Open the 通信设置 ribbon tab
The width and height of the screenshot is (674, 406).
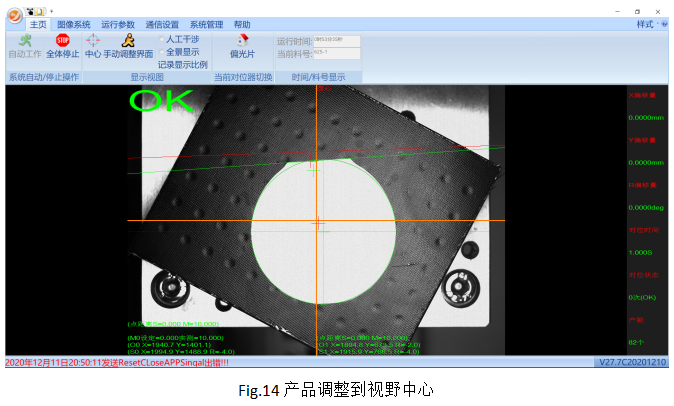[x=162, y=23]
